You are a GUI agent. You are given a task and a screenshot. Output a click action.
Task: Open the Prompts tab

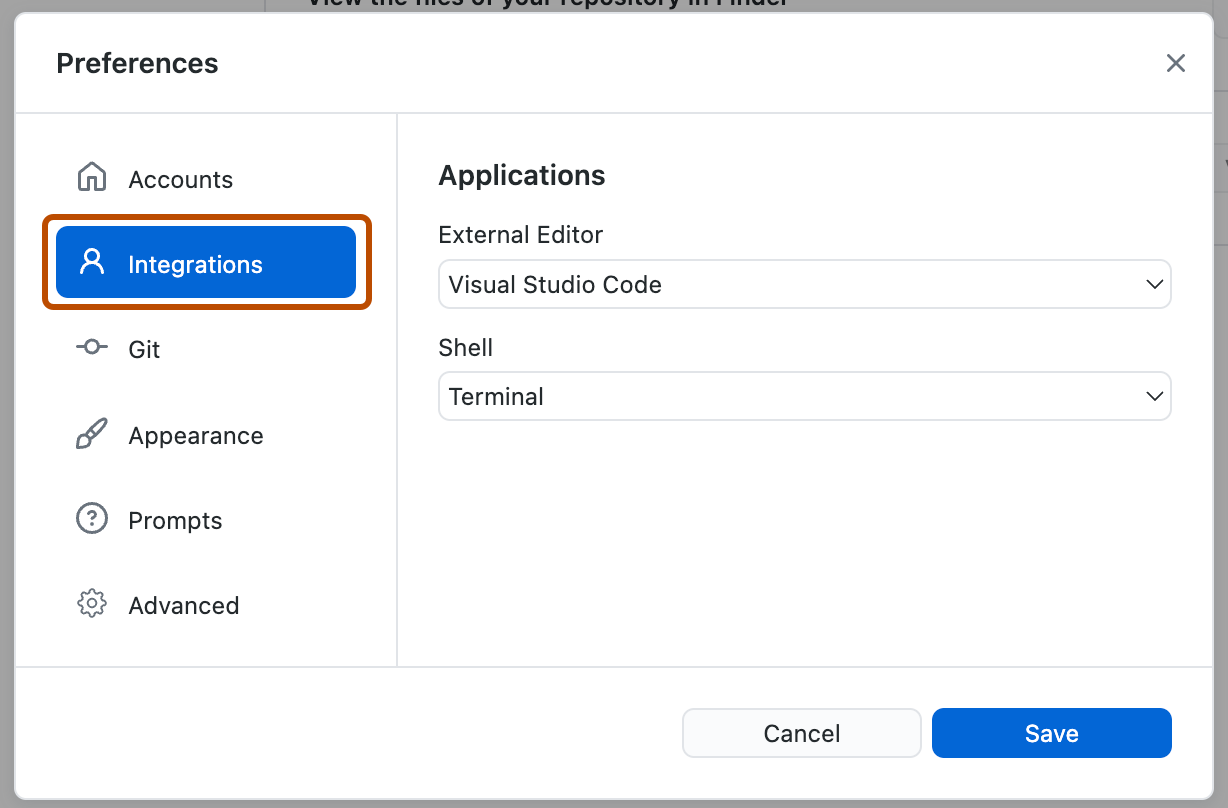click(206, 519)
